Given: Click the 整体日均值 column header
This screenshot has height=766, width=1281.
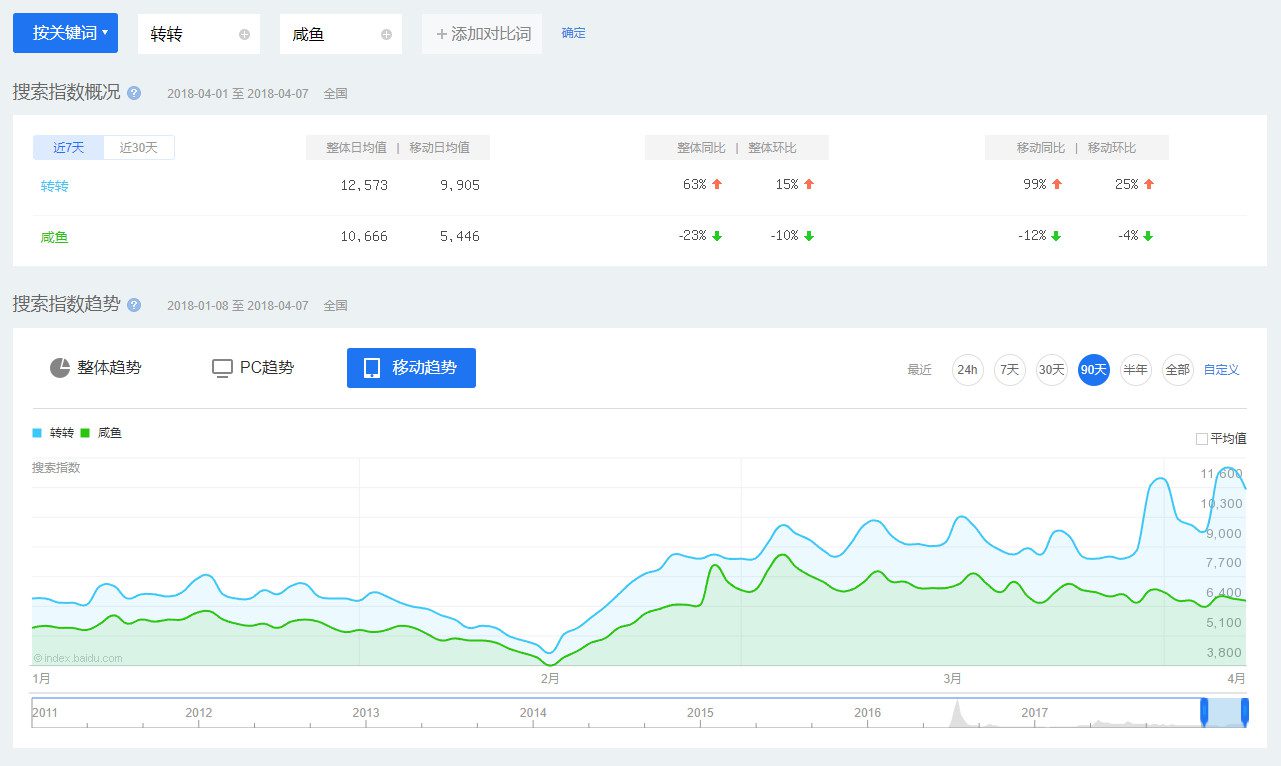Looking at the screenshot, I should (356, 148).
